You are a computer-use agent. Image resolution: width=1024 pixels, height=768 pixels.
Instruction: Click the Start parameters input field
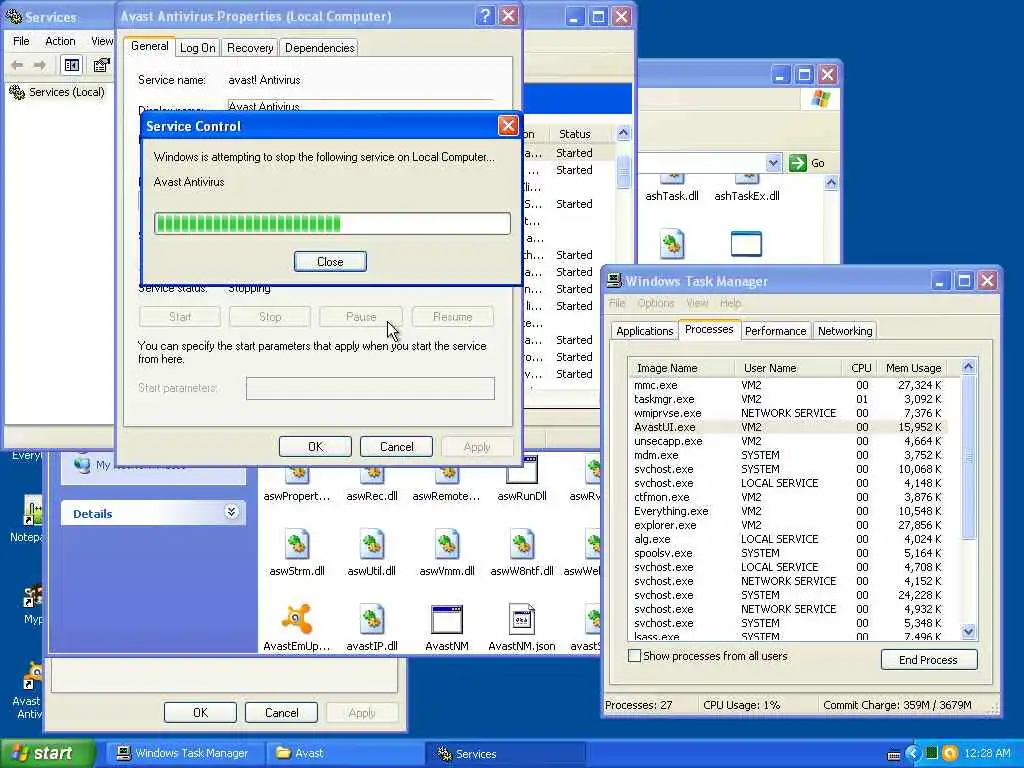[370, 388]
